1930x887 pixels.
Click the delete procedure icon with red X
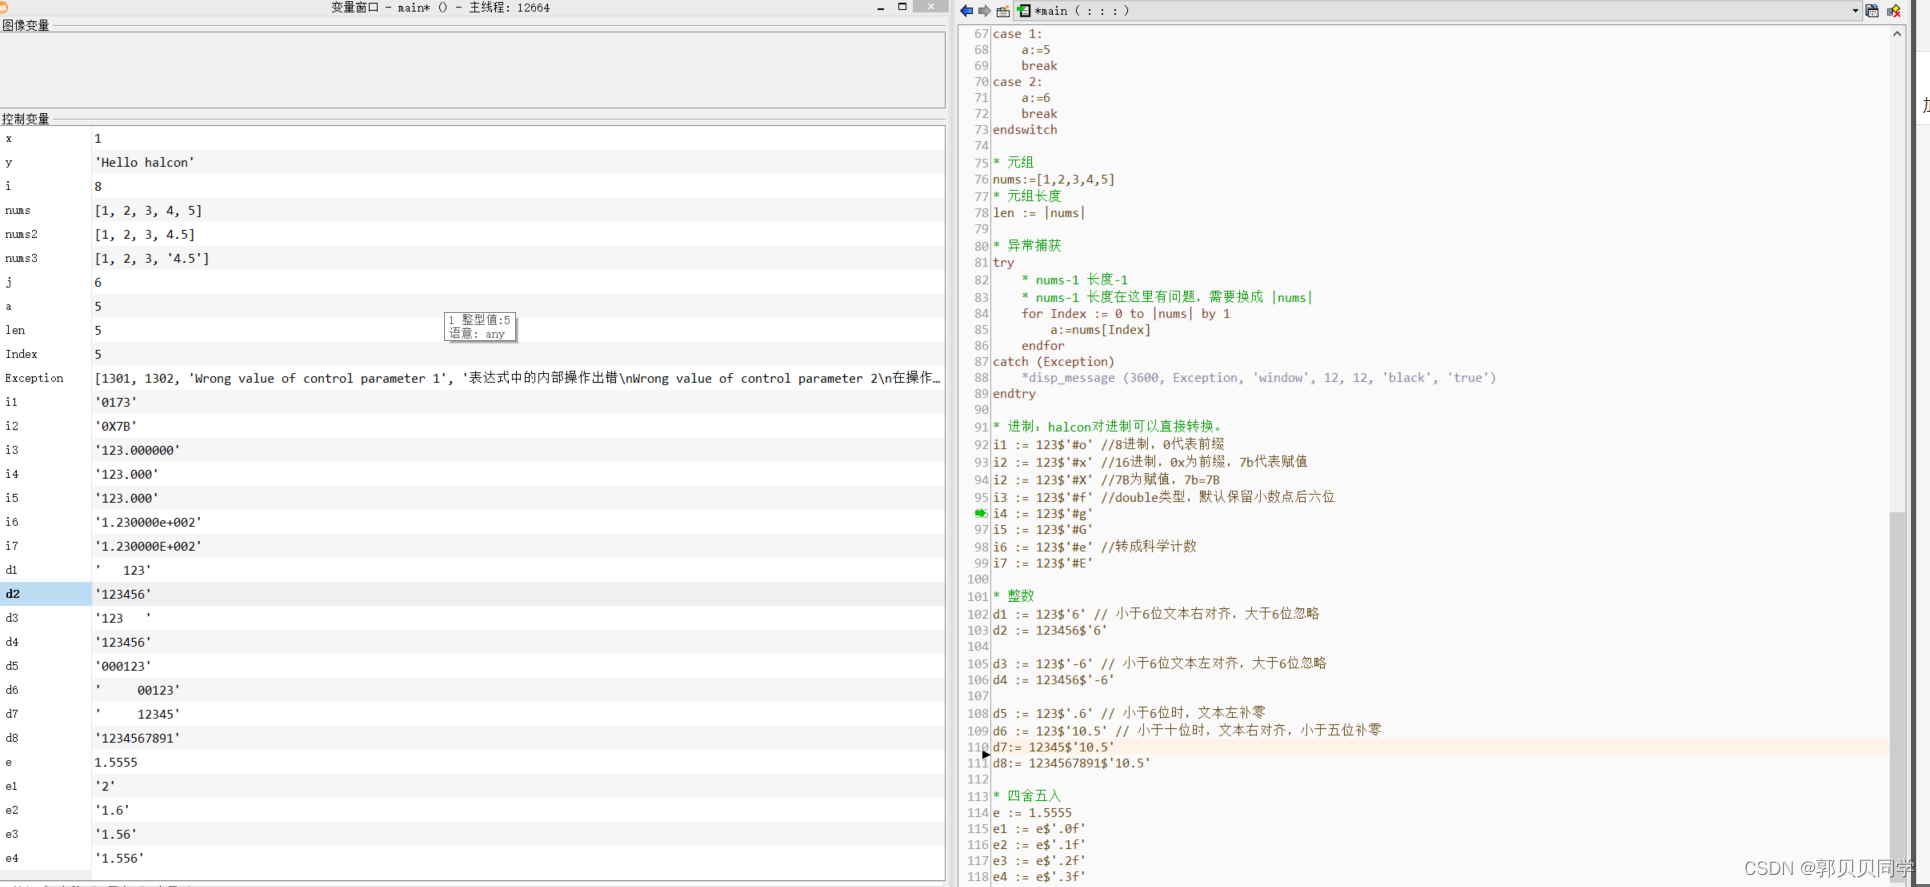pos(1893,10)
